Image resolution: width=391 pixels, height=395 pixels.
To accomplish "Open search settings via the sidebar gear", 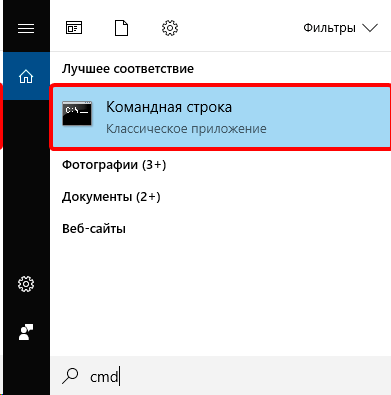I will 26,284.
